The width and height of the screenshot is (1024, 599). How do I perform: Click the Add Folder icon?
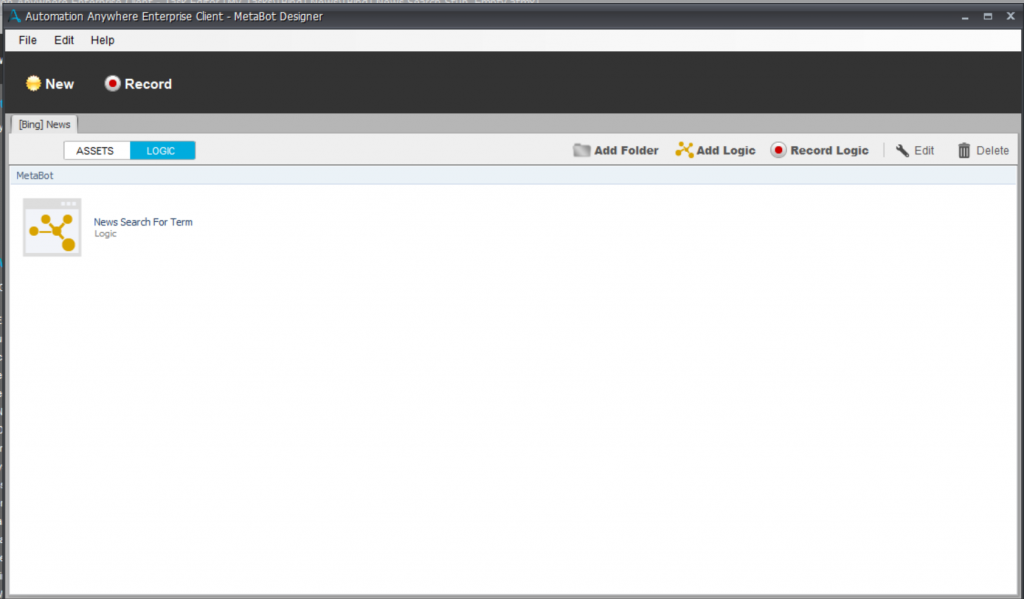coord(581,150)
